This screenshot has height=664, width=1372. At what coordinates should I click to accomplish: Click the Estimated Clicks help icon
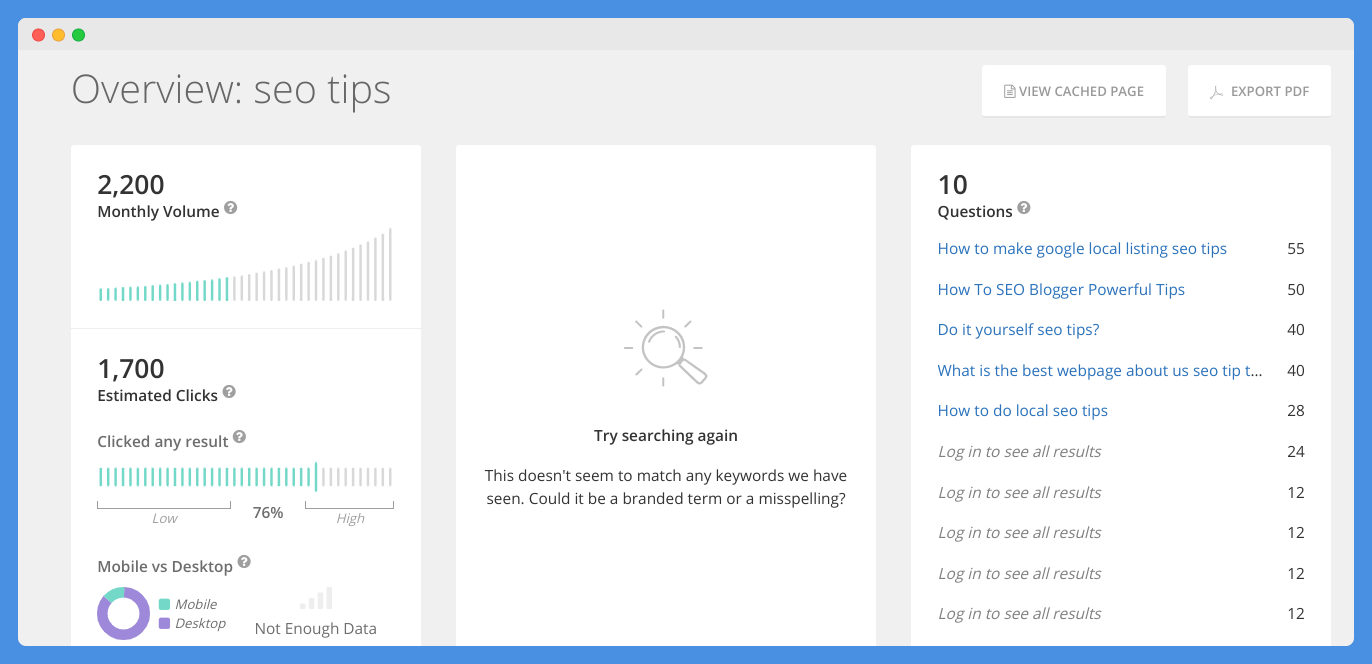click(x=229, y=392)
